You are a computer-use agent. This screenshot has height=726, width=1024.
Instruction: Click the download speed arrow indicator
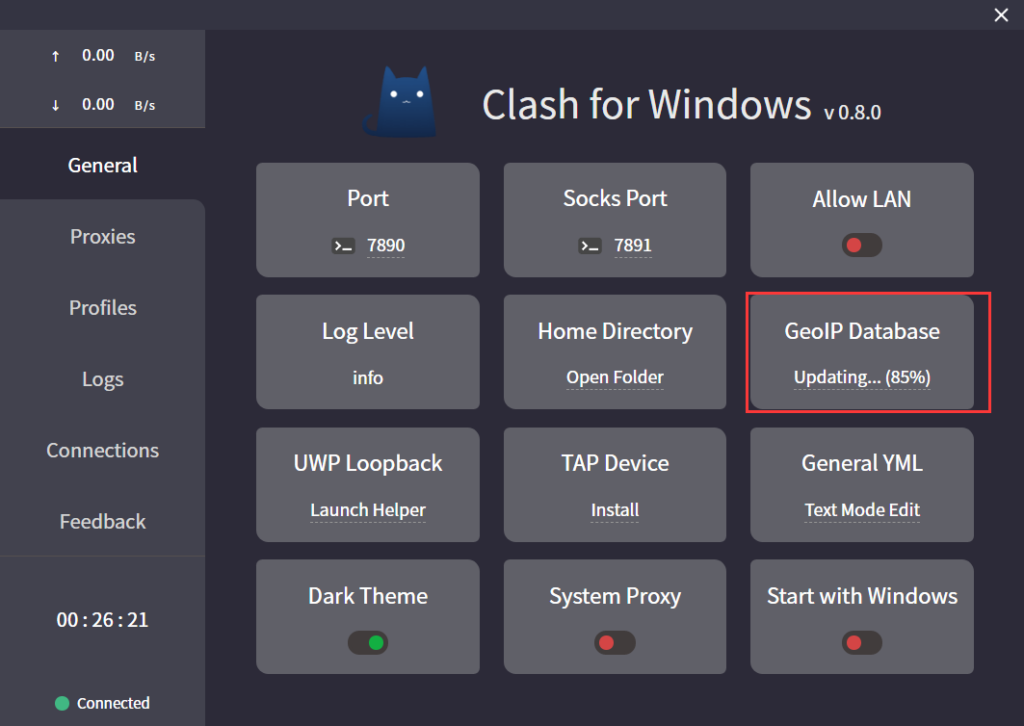tap(55, 104)
